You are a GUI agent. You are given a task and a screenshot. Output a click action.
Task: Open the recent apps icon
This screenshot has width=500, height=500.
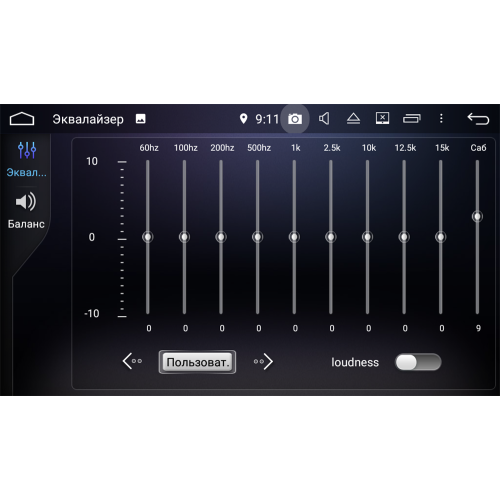point(412,119)
